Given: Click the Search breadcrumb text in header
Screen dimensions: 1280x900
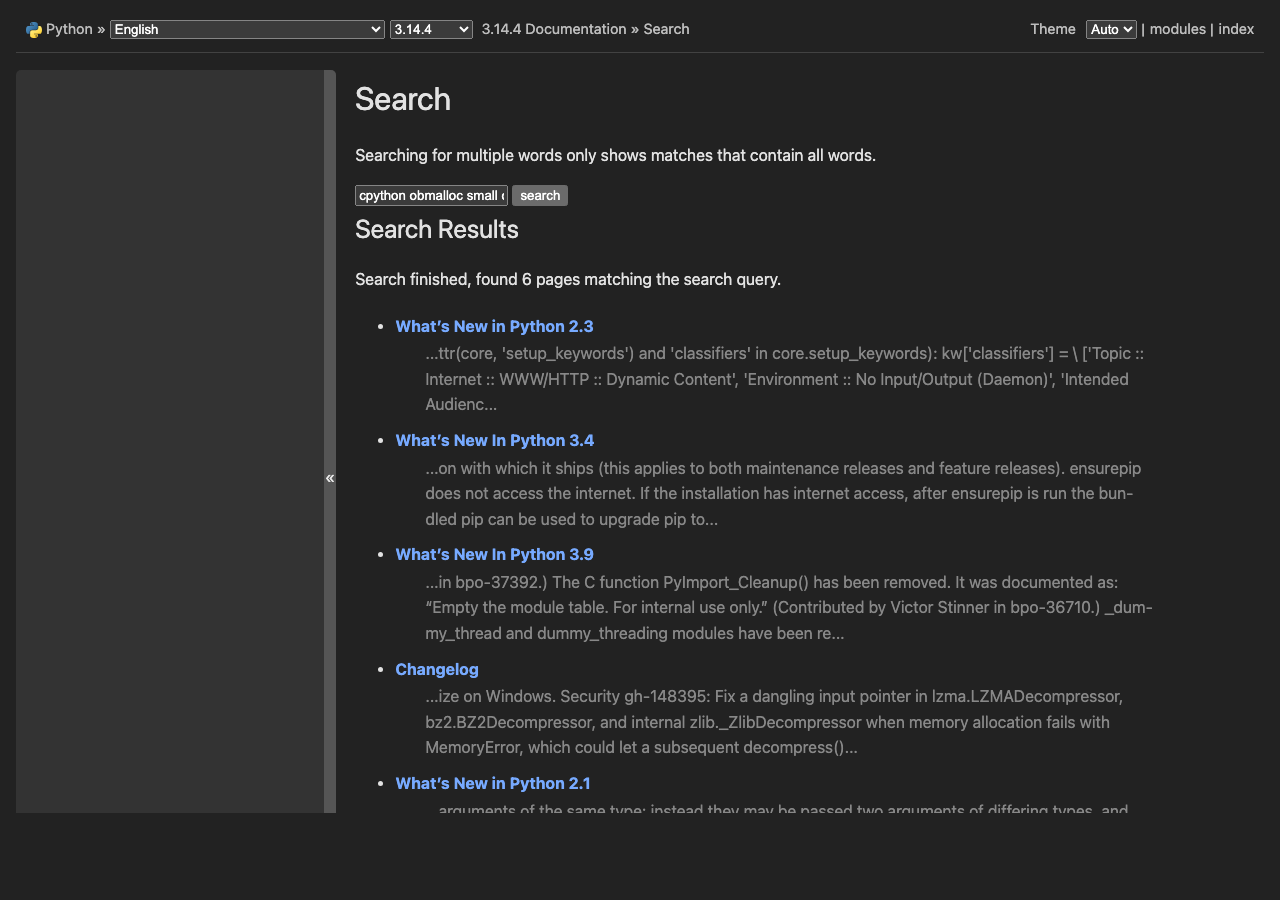Looking at the screenshot, I should click(x=666, y=30).
